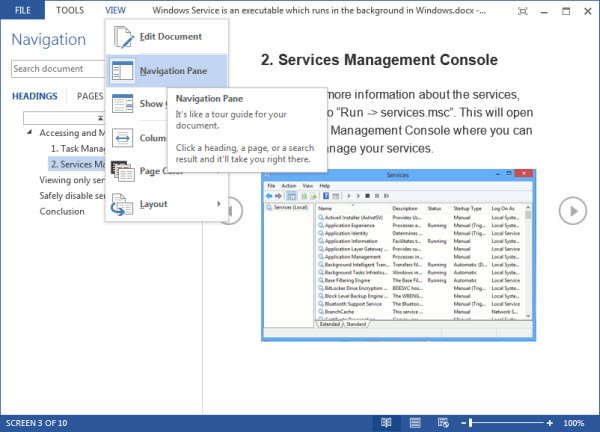600x432 pixels.
Task: Open the FILE tab
Action: pyautogui.click(x=21, y=10)
